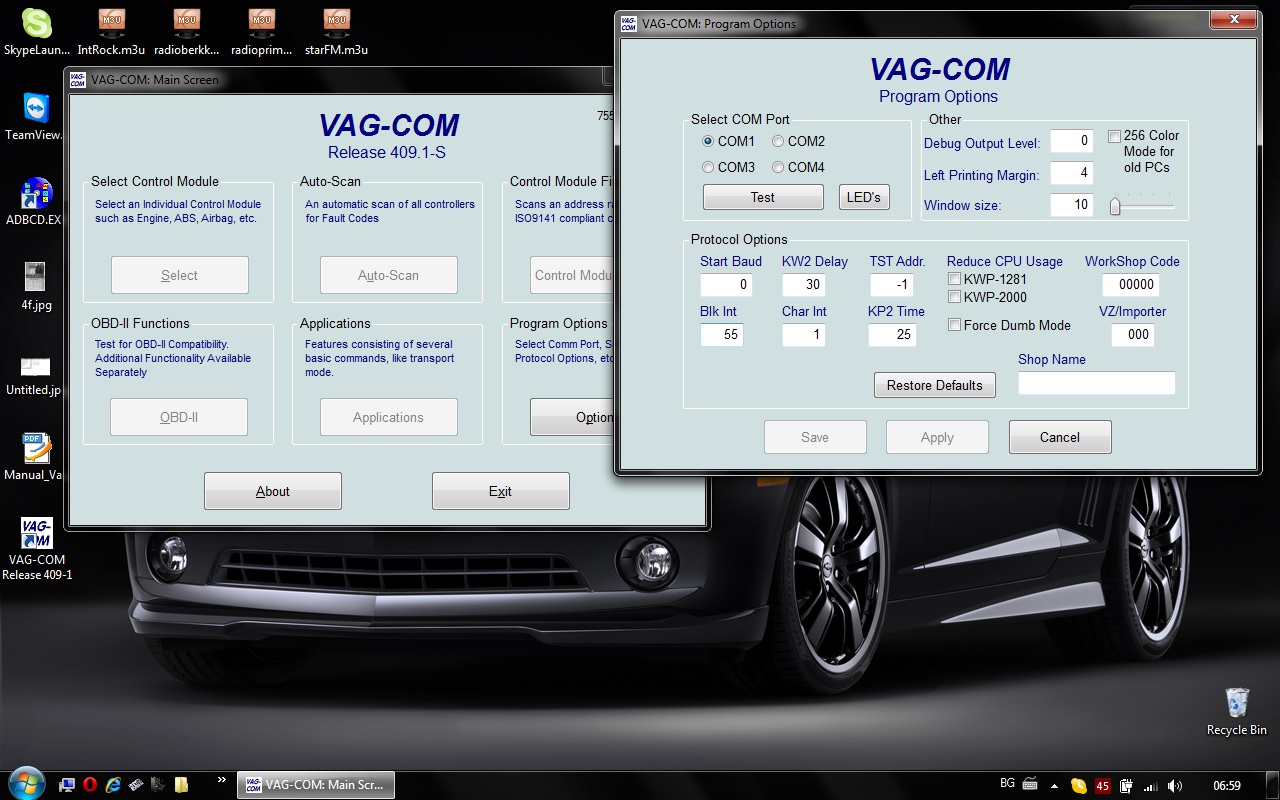Click the 06:59 taskbar clock
Viewport: 1280px width, 800px height.
(1226, 786)
